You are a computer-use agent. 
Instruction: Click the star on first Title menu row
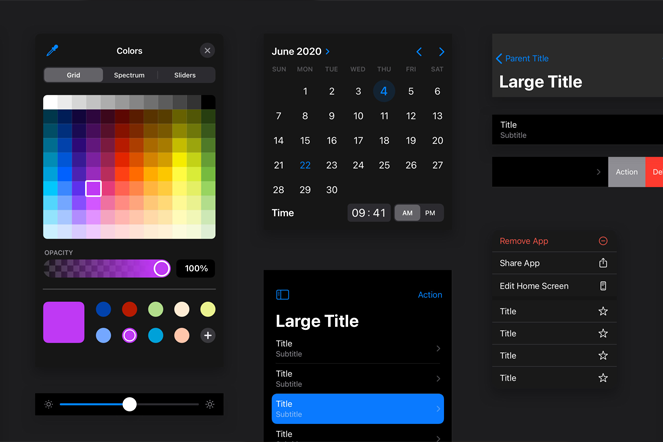[x=603, y=311]
